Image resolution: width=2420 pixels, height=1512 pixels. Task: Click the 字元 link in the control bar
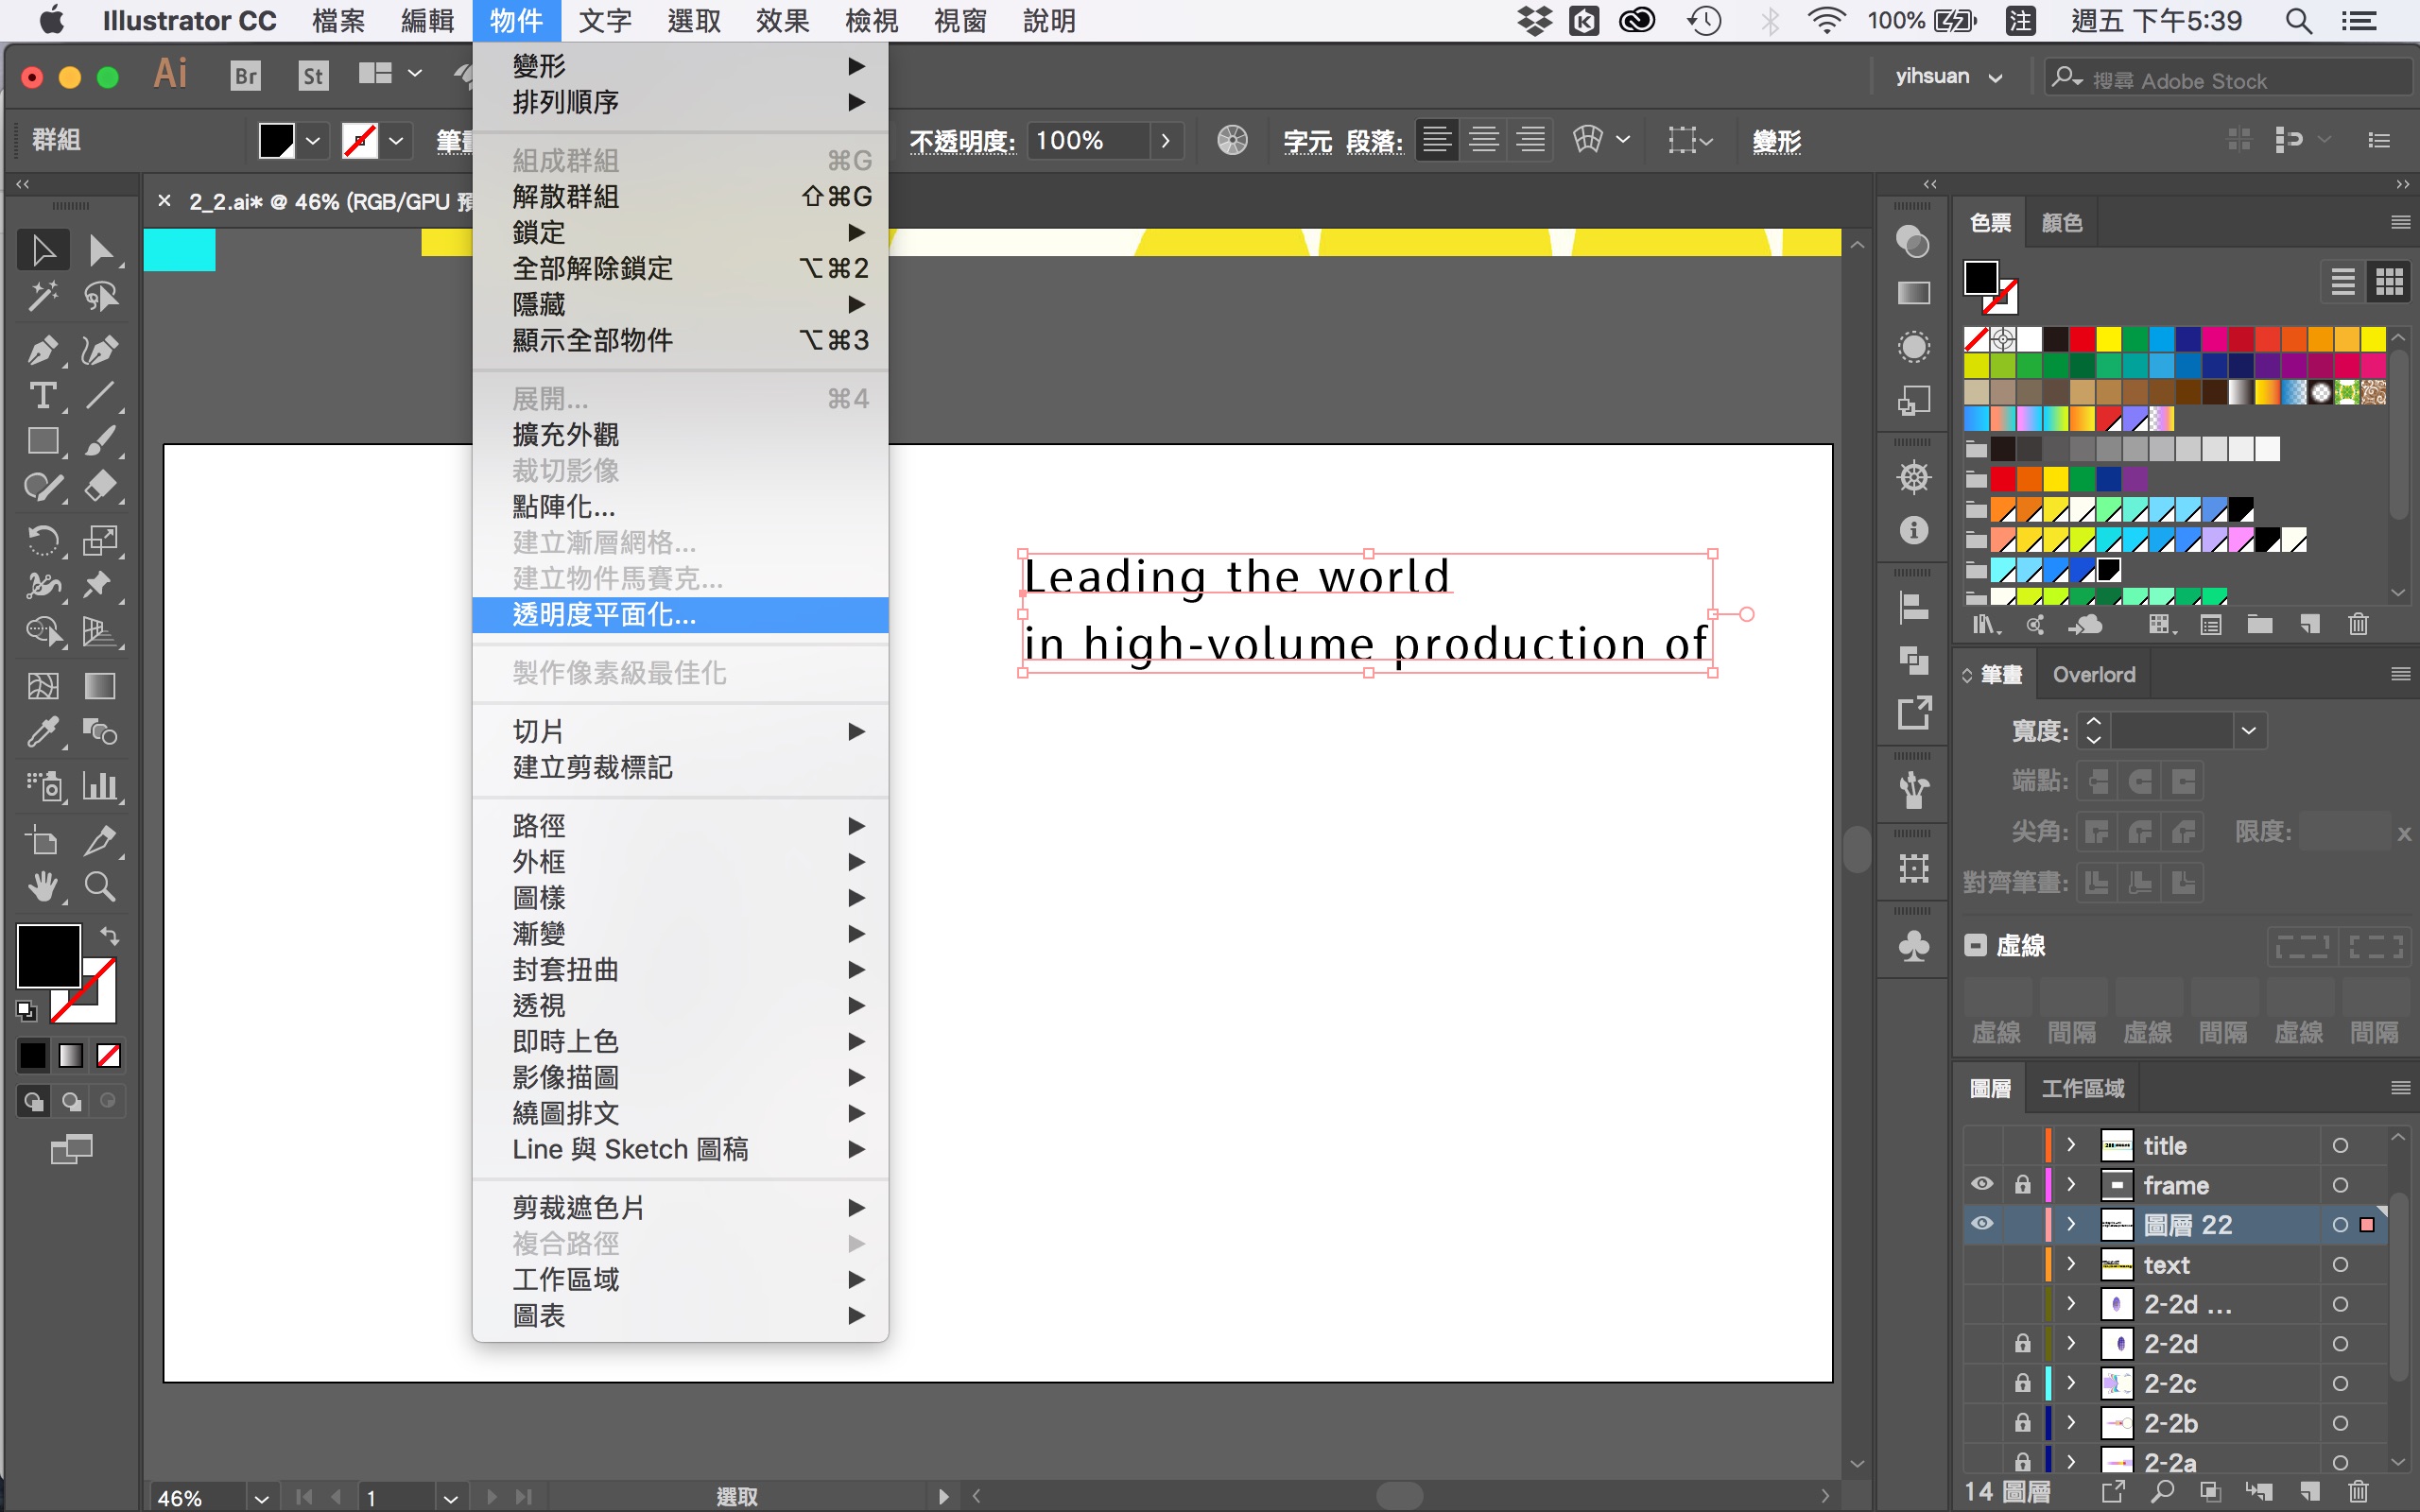coord(1307,141)
